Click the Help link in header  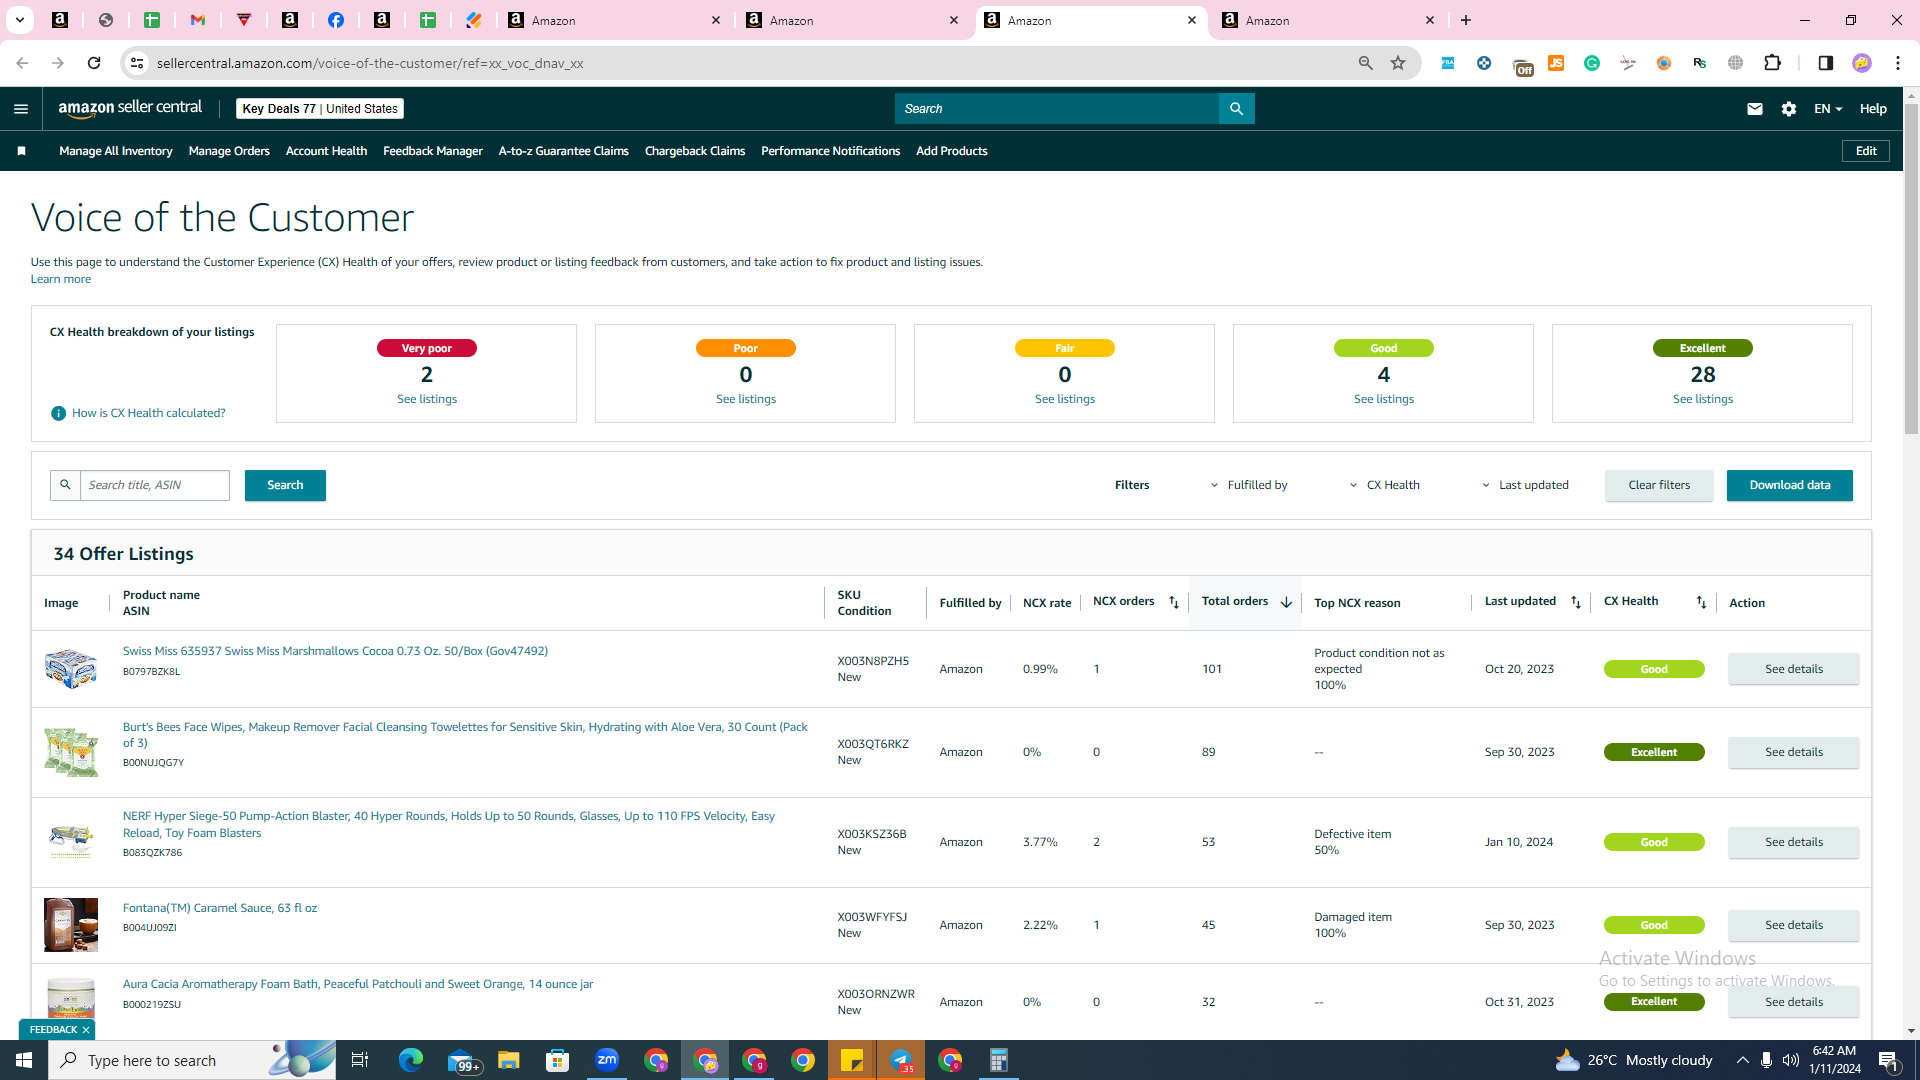[1873, 109]
